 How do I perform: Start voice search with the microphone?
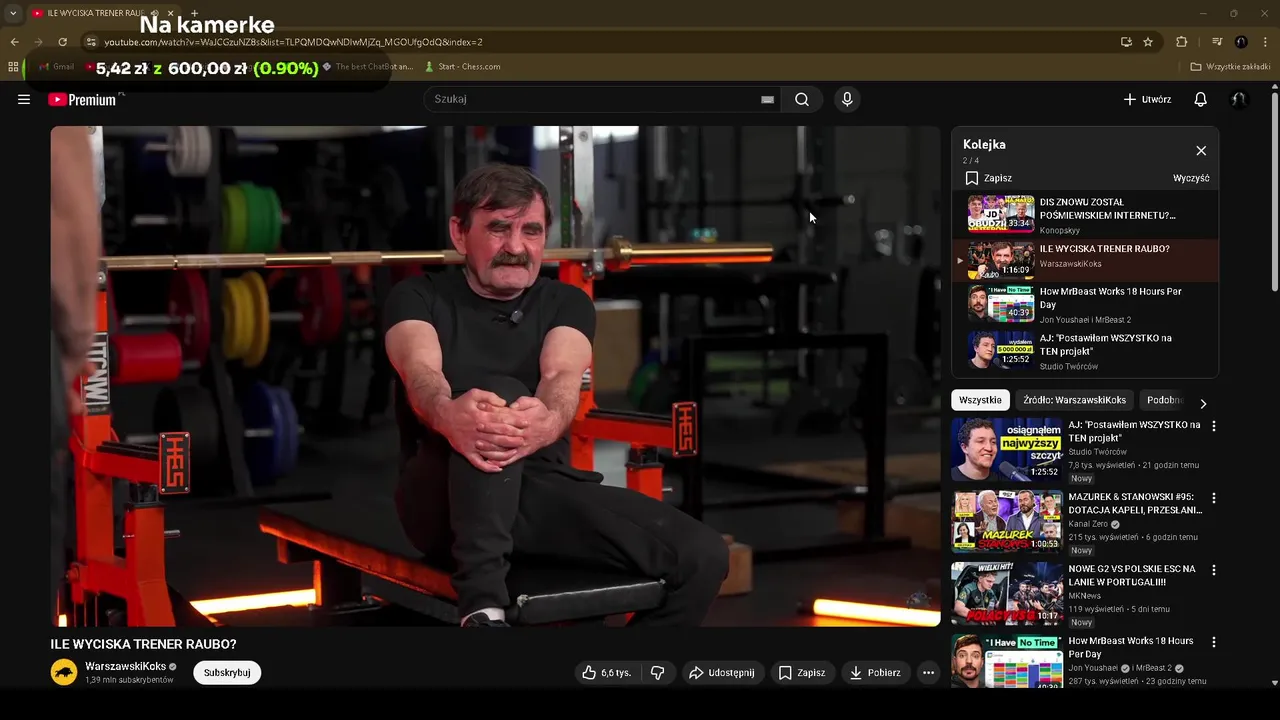847,99
